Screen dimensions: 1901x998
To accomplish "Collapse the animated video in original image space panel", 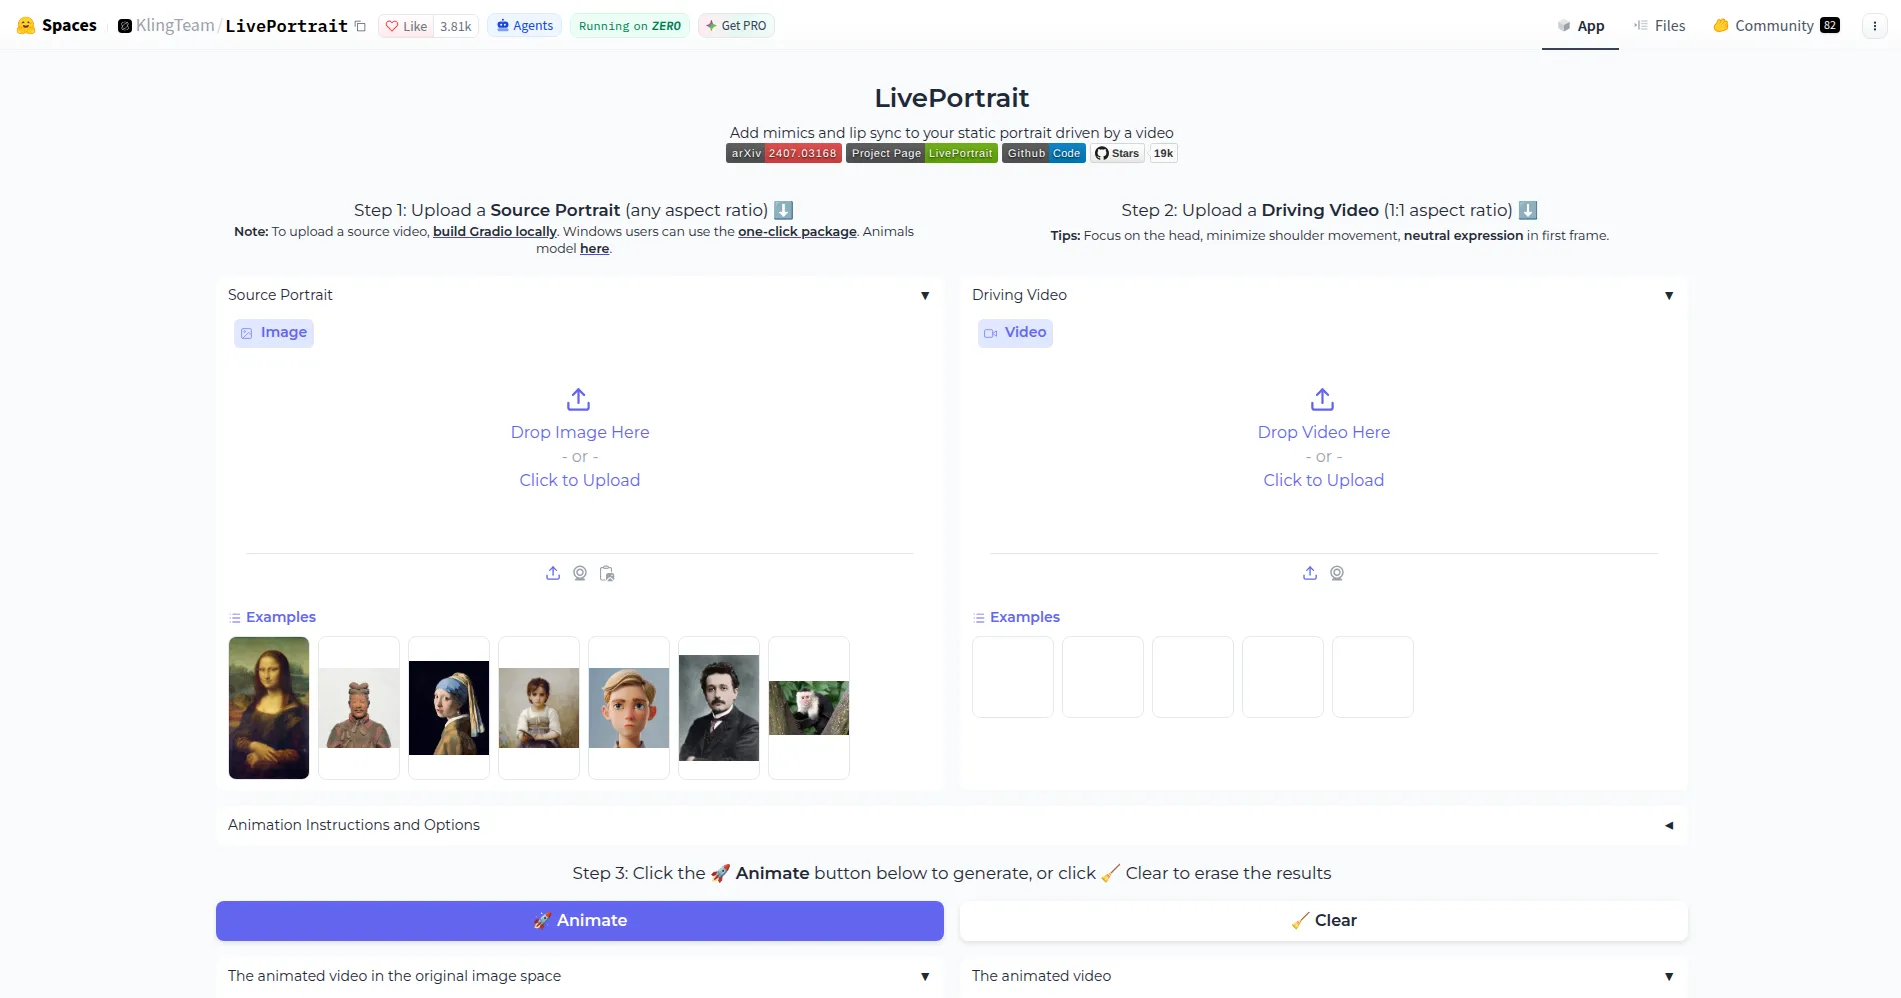I will click(925, 976).
